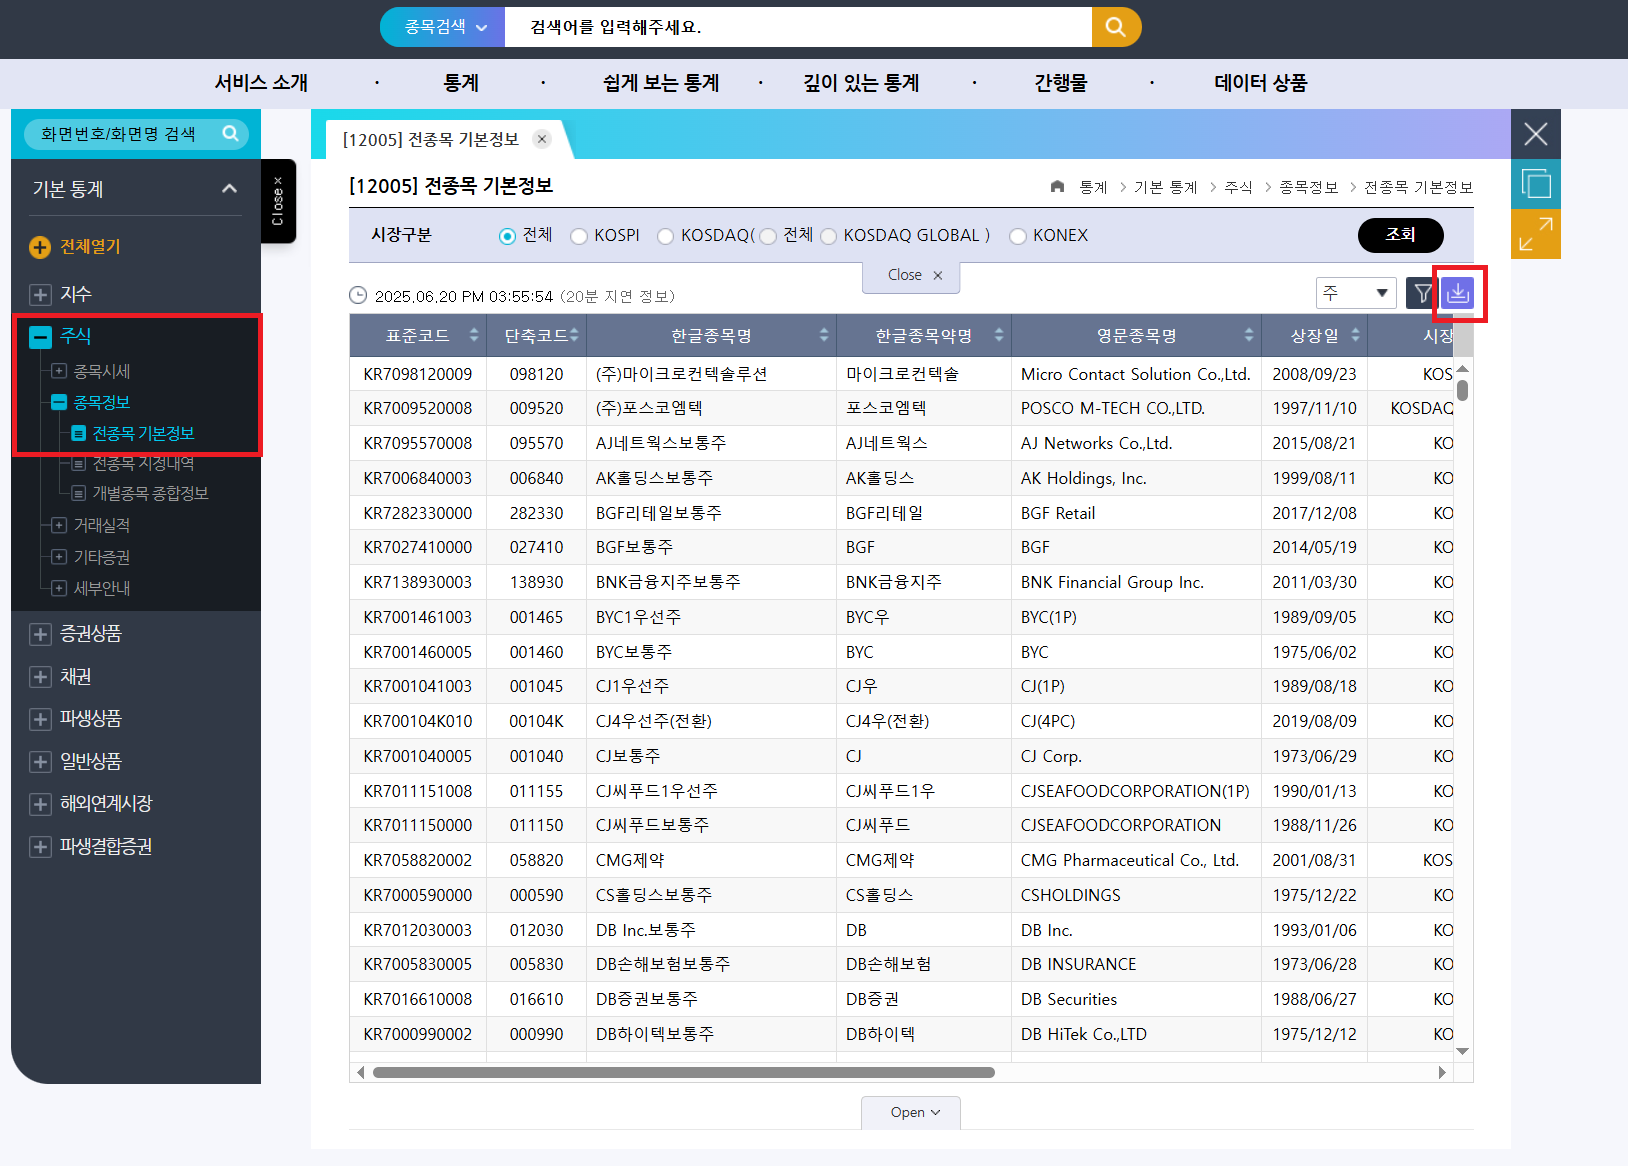This screenshot has width=1628, height=1166.
Task: Click the Close filter panel toggle
Action: point(911,276)
